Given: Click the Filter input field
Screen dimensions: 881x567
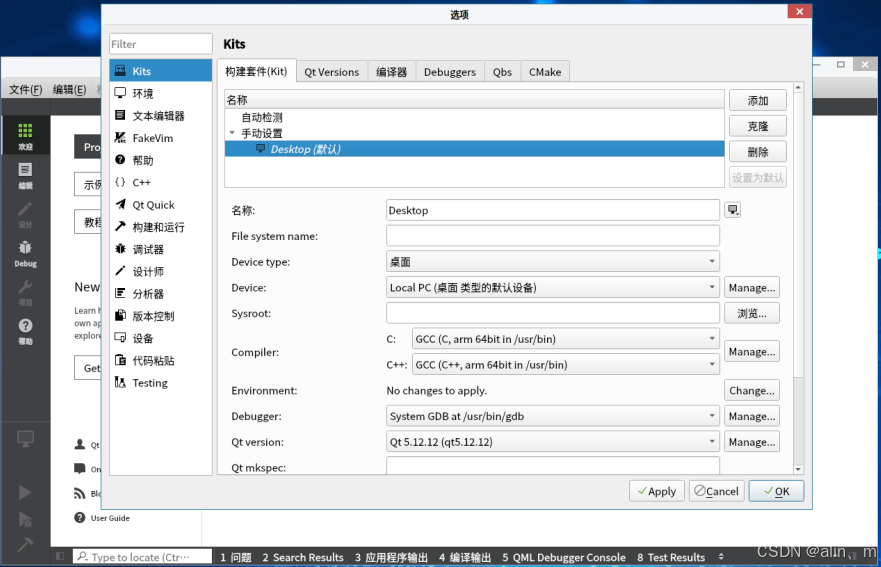Looking at the screenshot, I should [x=161, y=44].
